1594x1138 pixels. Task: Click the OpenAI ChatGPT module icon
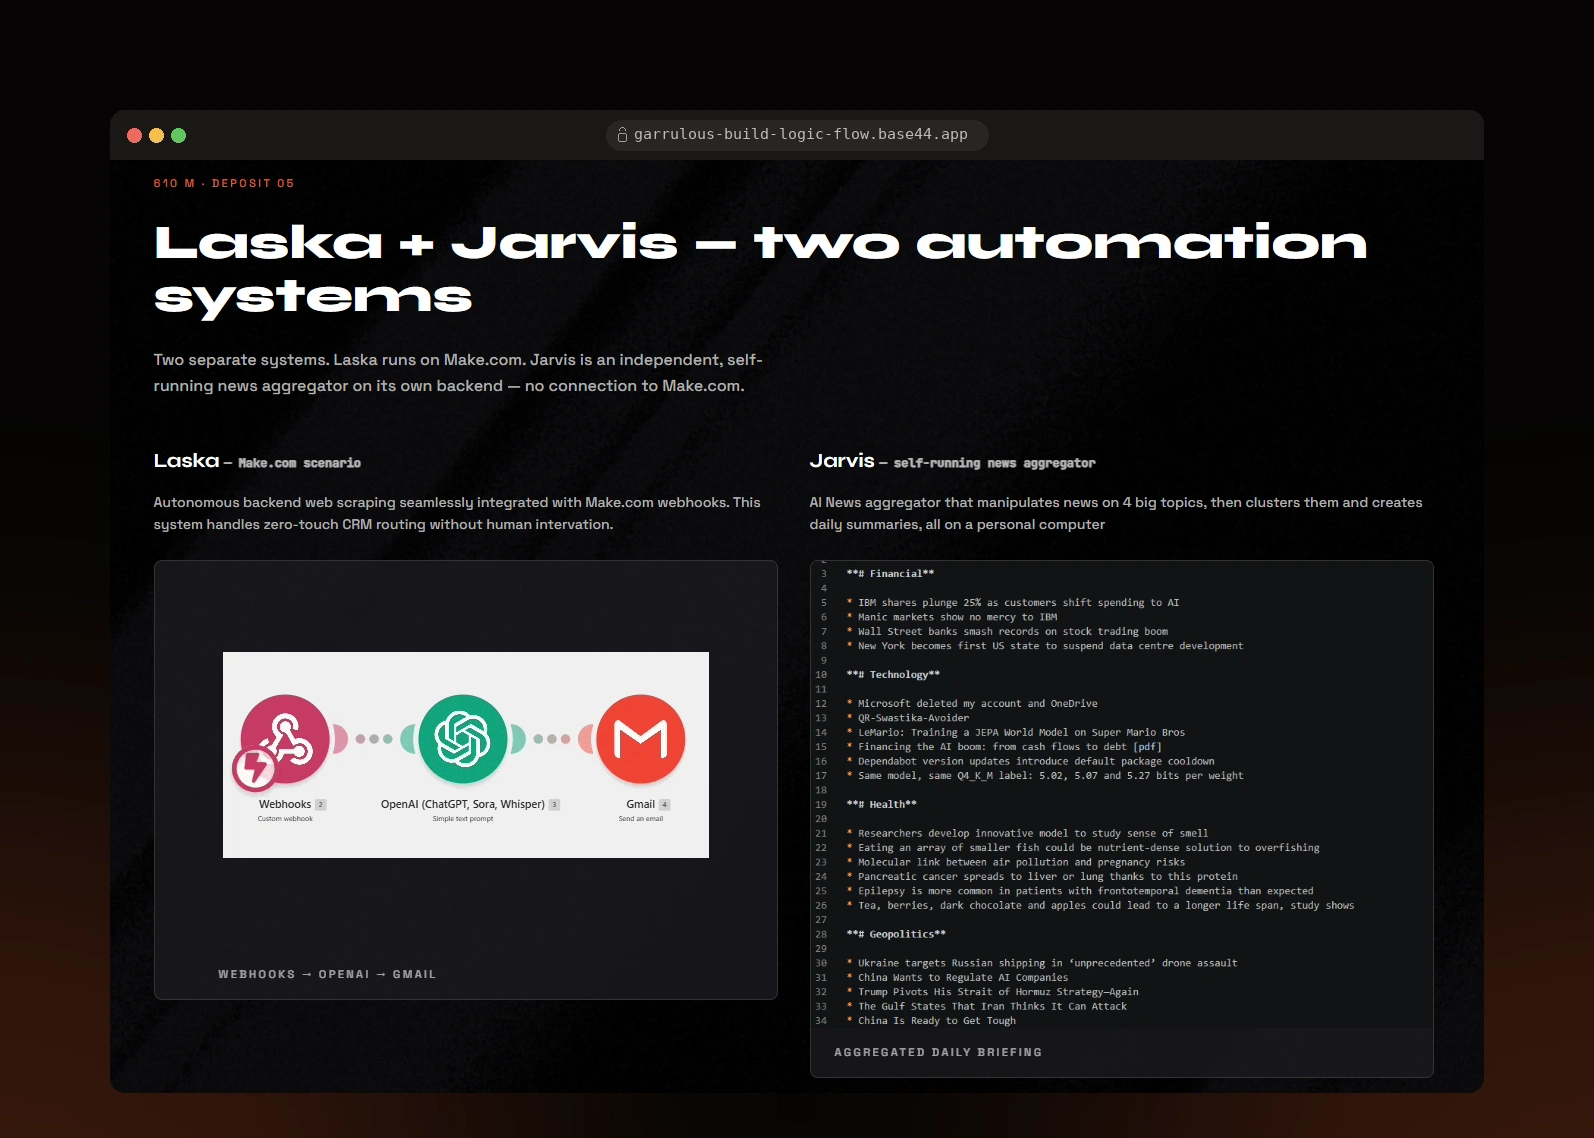pos(463,739)
